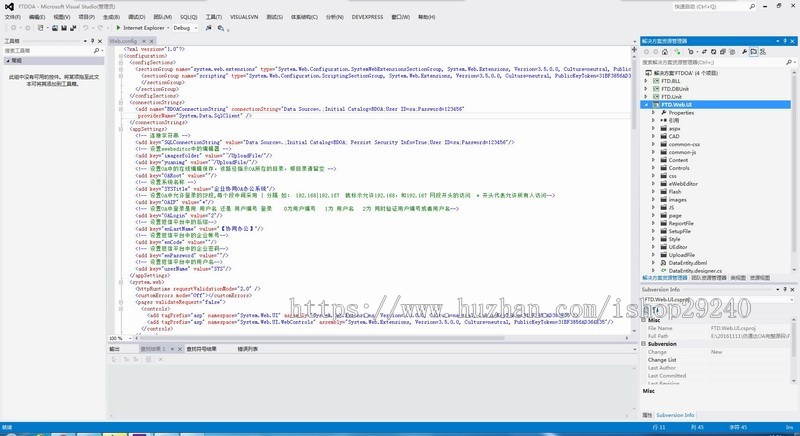Viewport: 800px width, 436px height.
Task: Click Collapse All icon in Solution Explorer
Action: point(722,52)
